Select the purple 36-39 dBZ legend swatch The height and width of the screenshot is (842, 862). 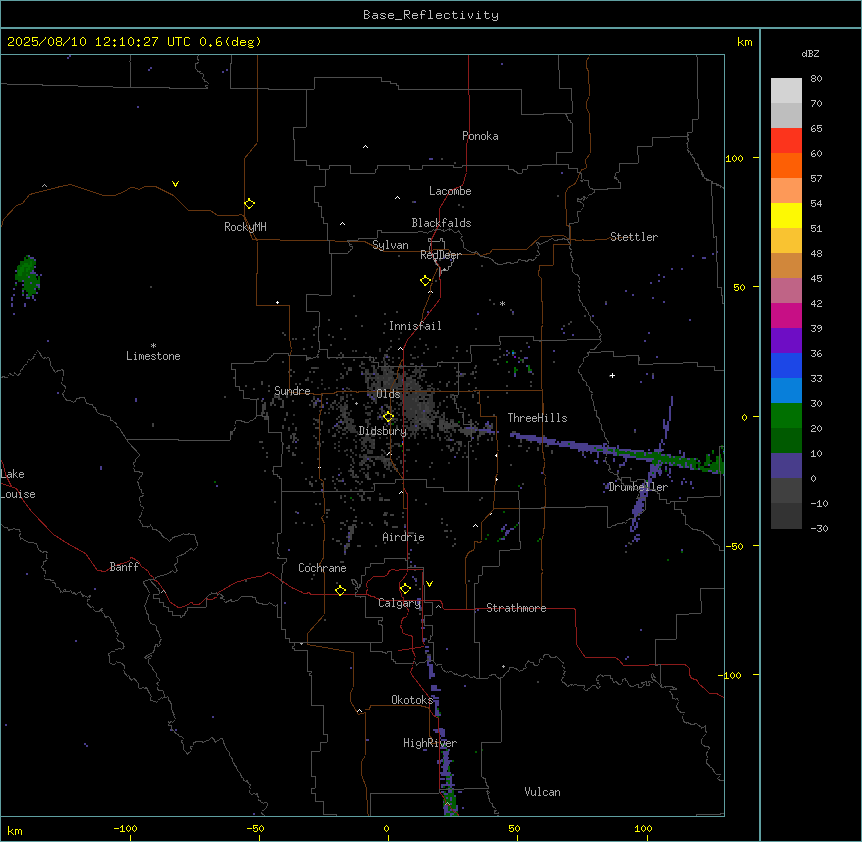pos(786,341)
